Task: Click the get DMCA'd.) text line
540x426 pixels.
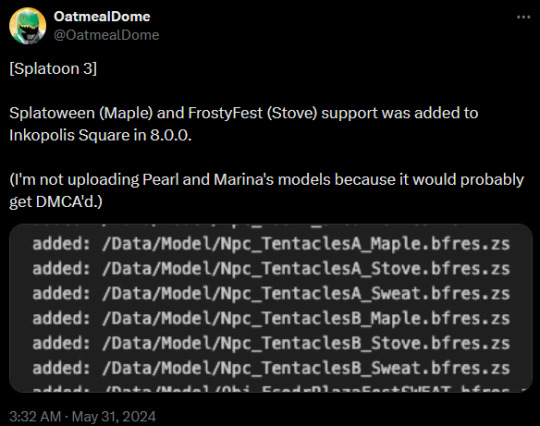Action: 56,202
